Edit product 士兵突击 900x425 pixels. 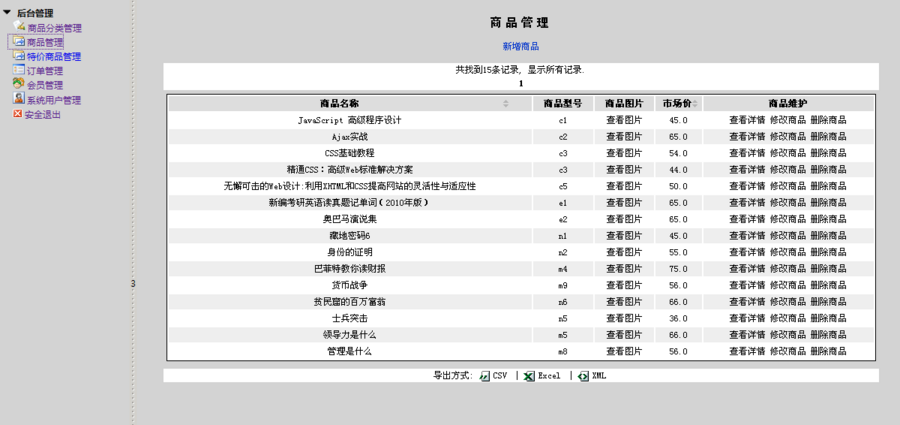788,319
